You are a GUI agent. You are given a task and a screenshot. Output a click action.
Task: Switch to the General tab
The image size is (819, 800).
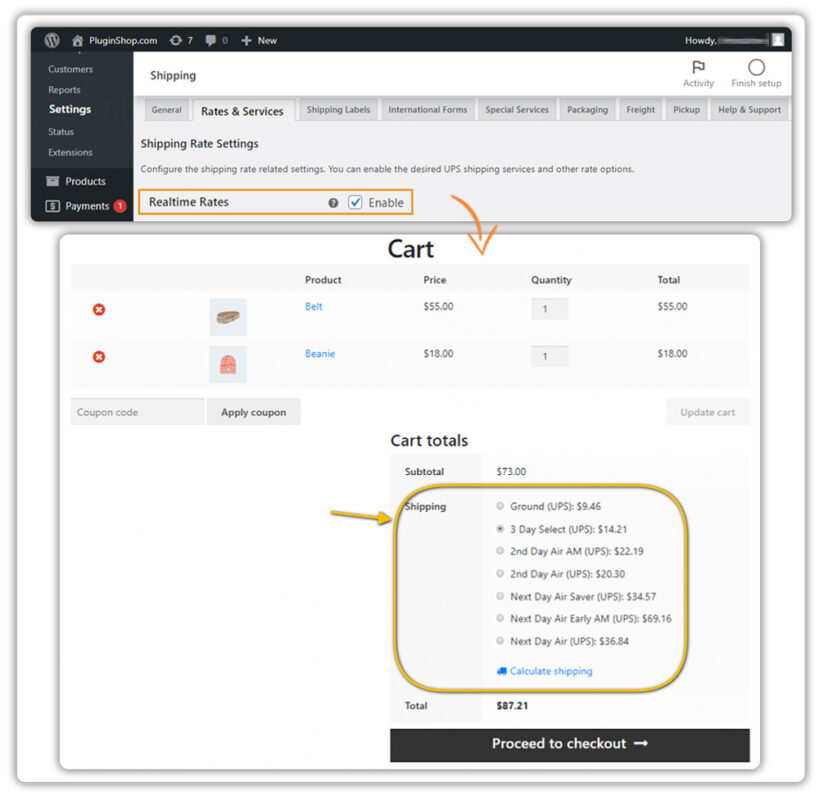coord(166,110)
